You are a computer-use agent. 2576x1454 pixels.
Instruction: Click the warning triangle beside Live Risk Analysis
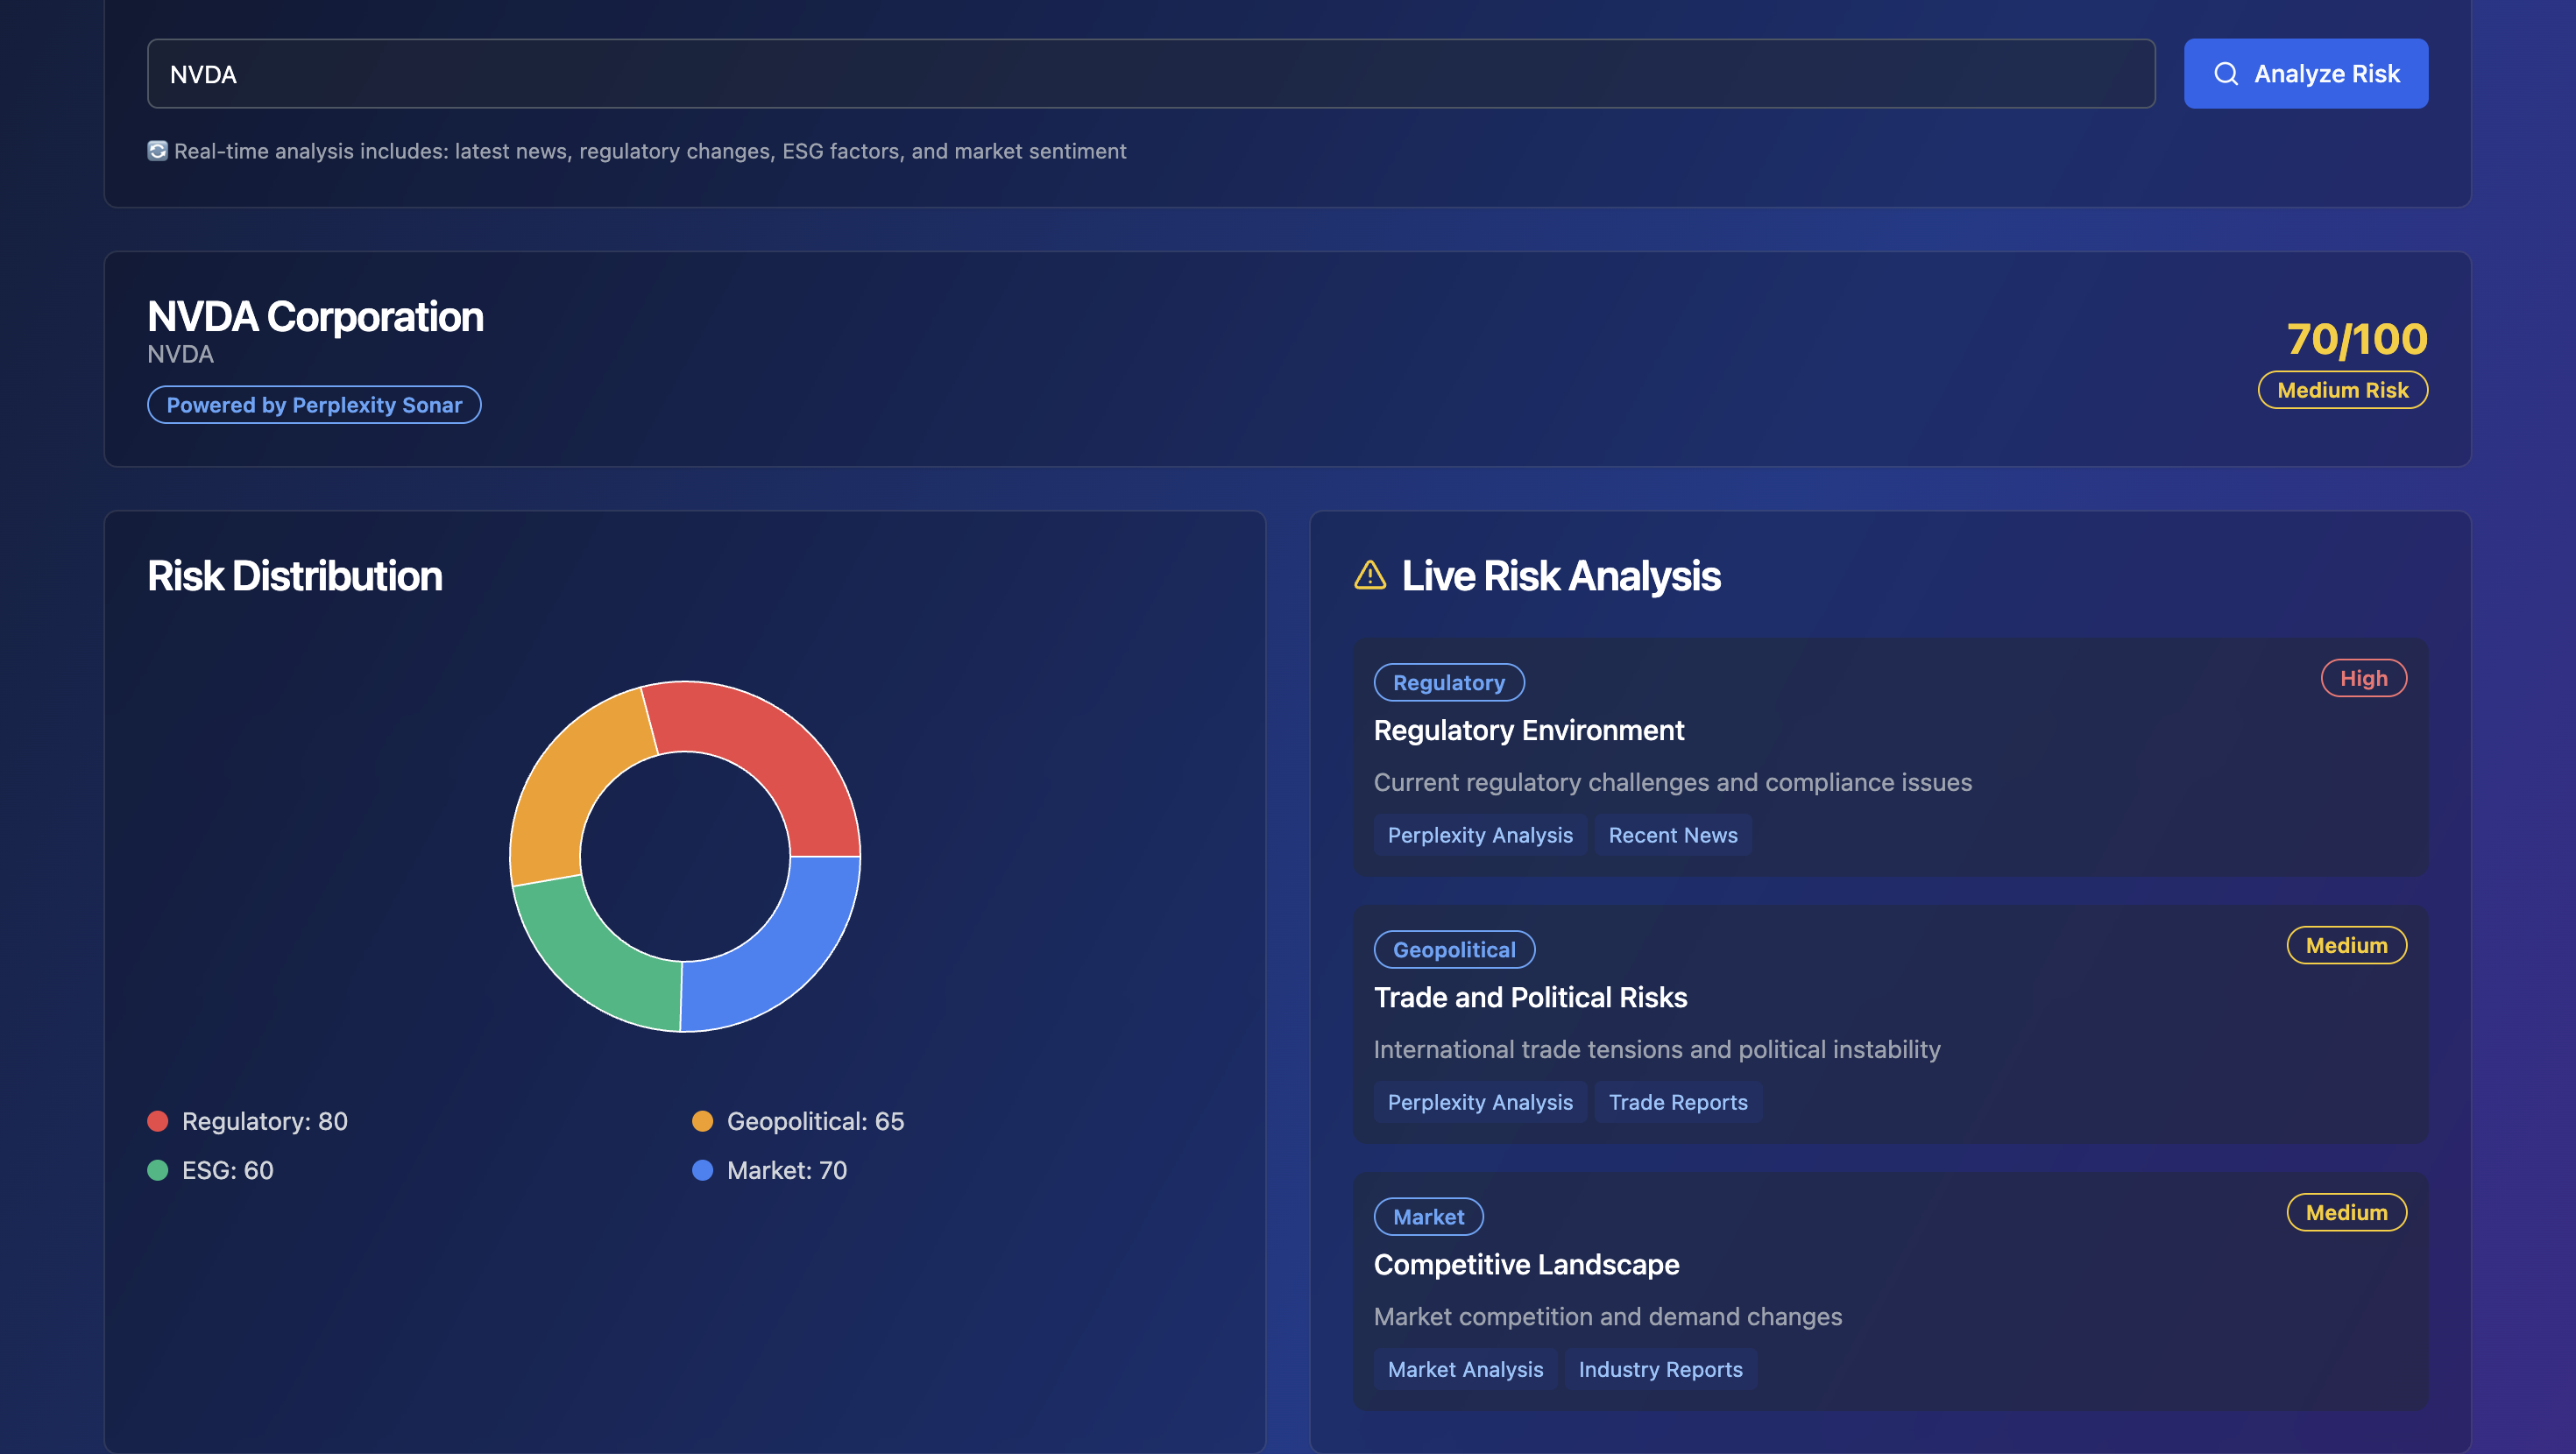click(x=1370, y=575)
